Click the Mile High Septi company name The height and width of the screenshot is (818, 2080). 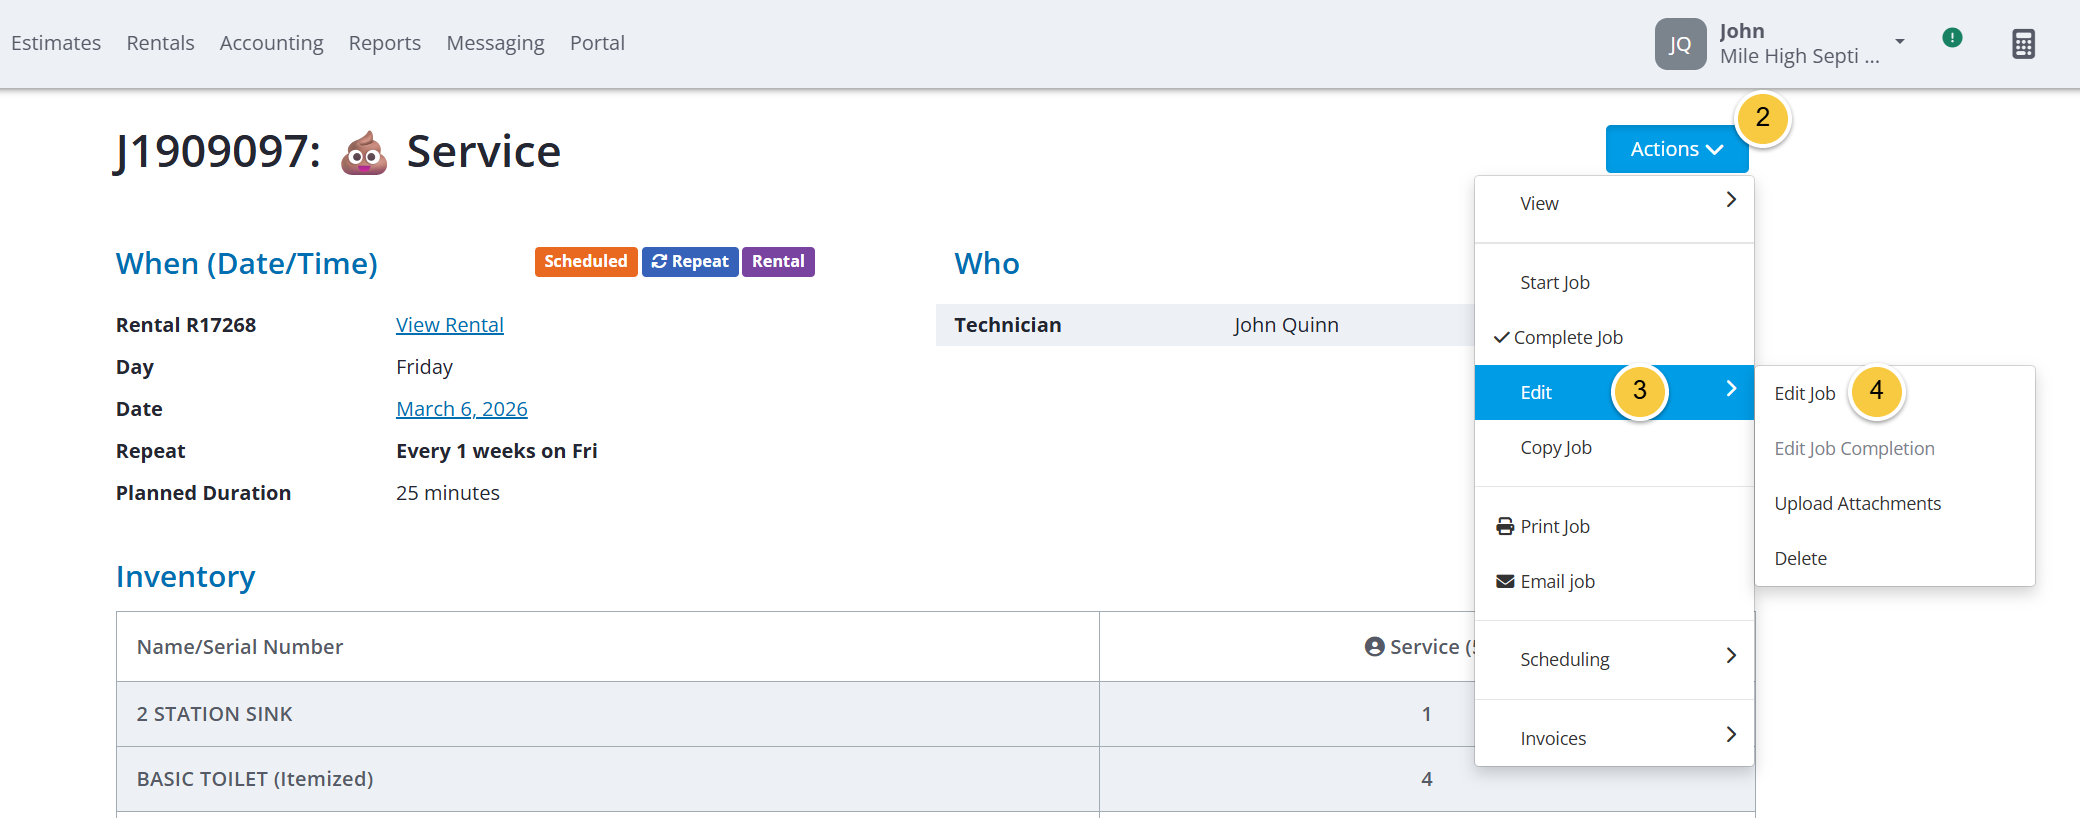pos(1799,56)
